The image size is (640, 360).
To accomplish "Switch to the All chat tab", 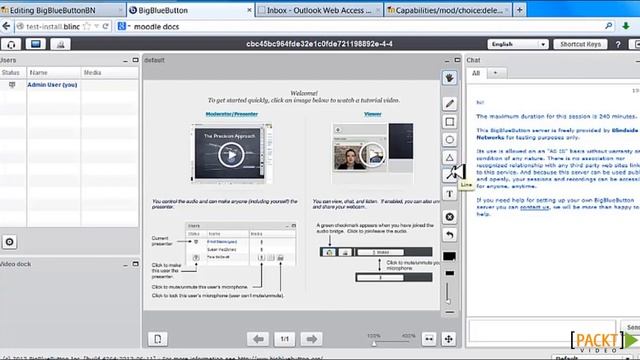I will pos(476,73).
